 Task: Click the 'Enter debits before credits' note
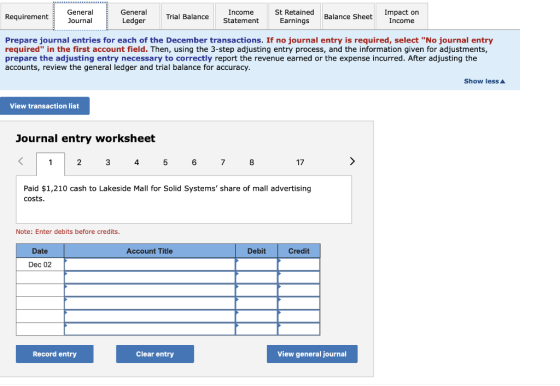click(68, 231)
